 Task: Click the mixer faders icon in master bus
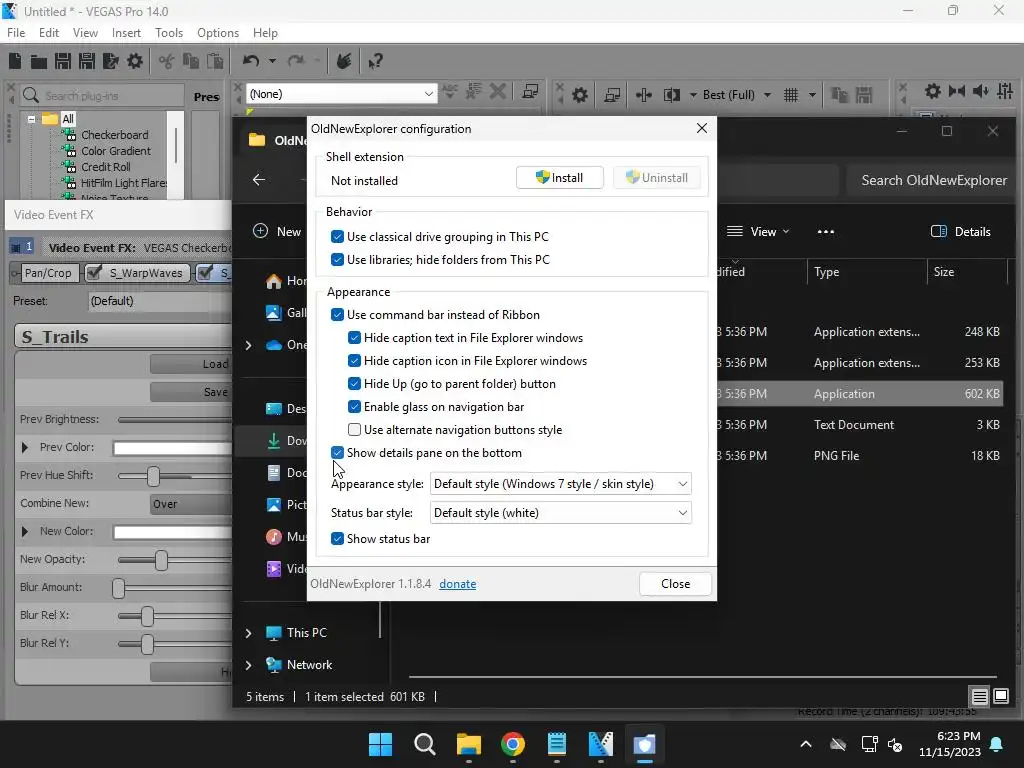pyautogui.click(x=1005, y=91)
